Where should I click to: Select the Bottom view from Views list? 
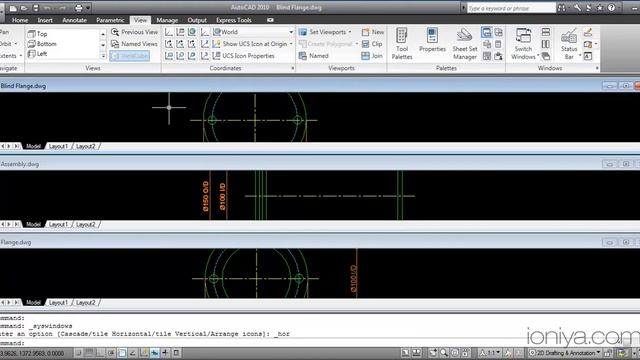[42, 44]
